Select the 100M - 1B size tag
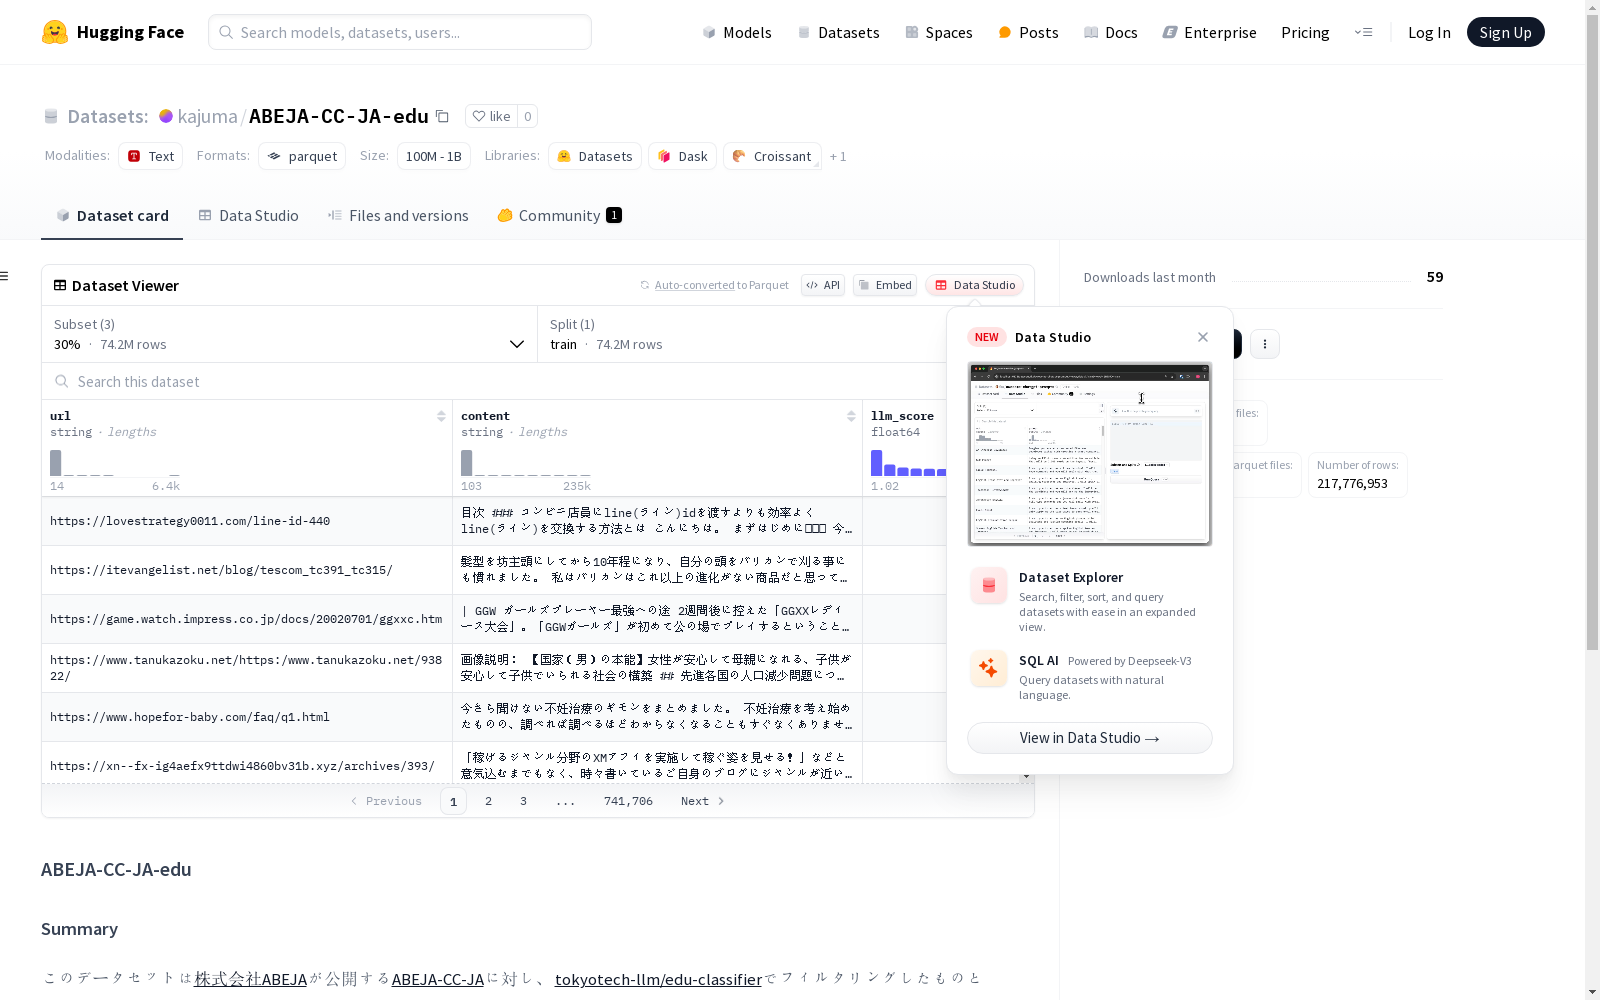1600x1000 pixels. (434, 156)
